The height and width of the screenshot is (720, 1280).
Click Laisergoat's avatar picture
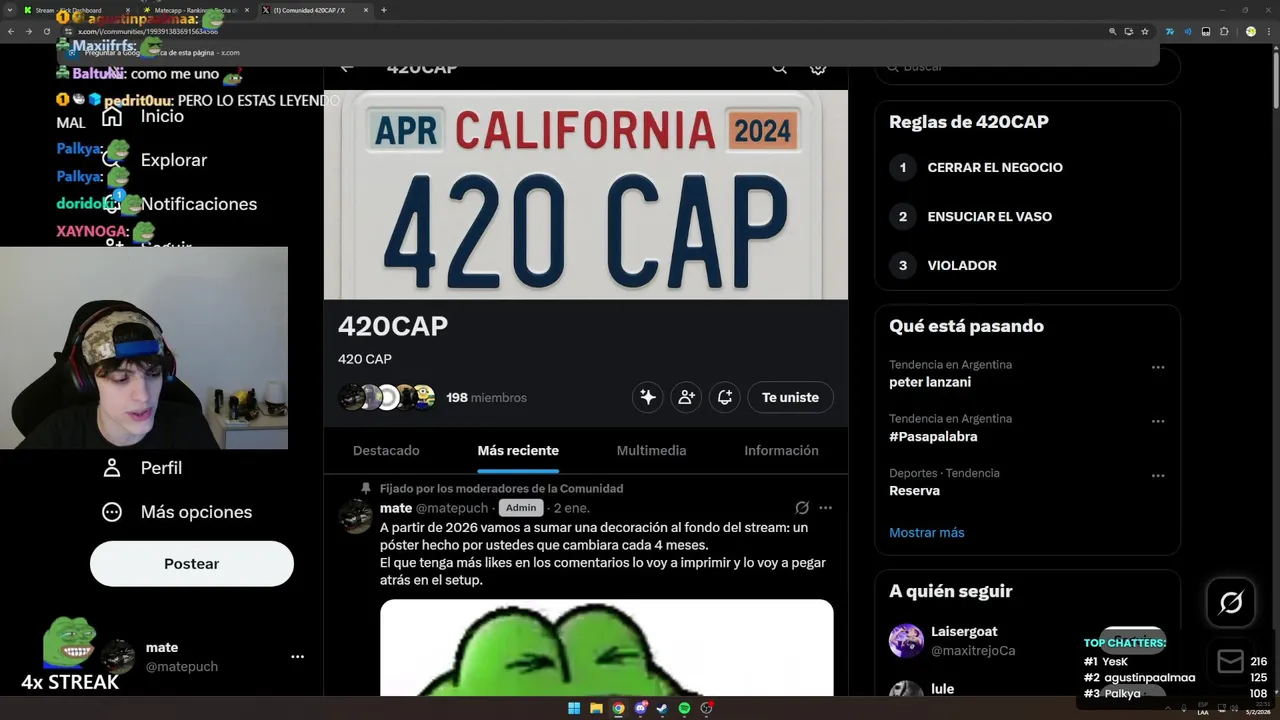906,641
